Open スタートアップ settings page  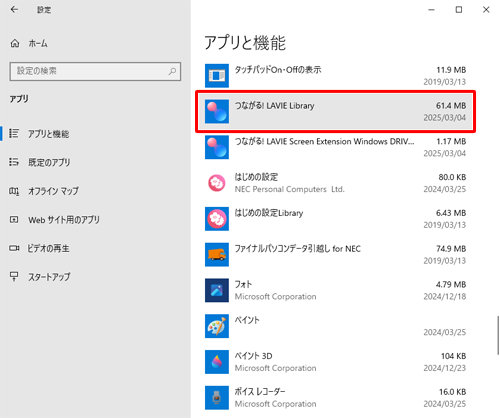[49, 277]
